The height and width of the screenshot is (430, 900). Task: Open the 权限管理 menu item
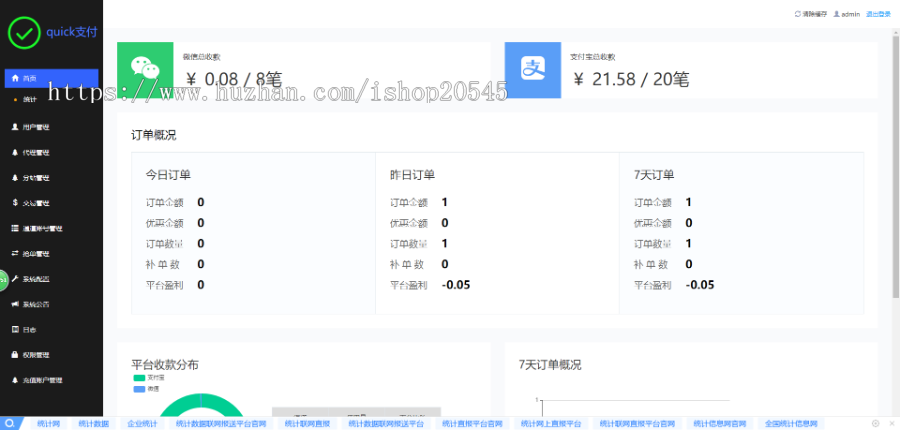click(x=36, y=355)
